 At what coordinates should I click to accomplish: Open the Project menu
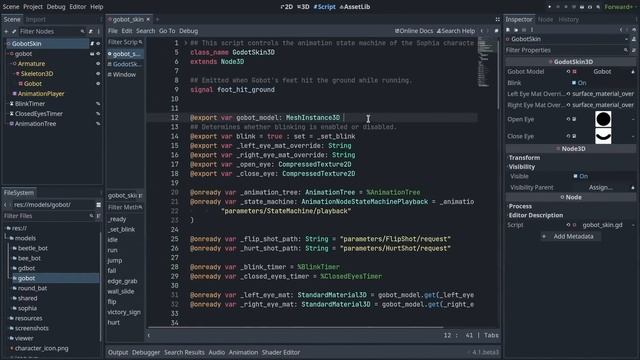[x=33, y=7]
